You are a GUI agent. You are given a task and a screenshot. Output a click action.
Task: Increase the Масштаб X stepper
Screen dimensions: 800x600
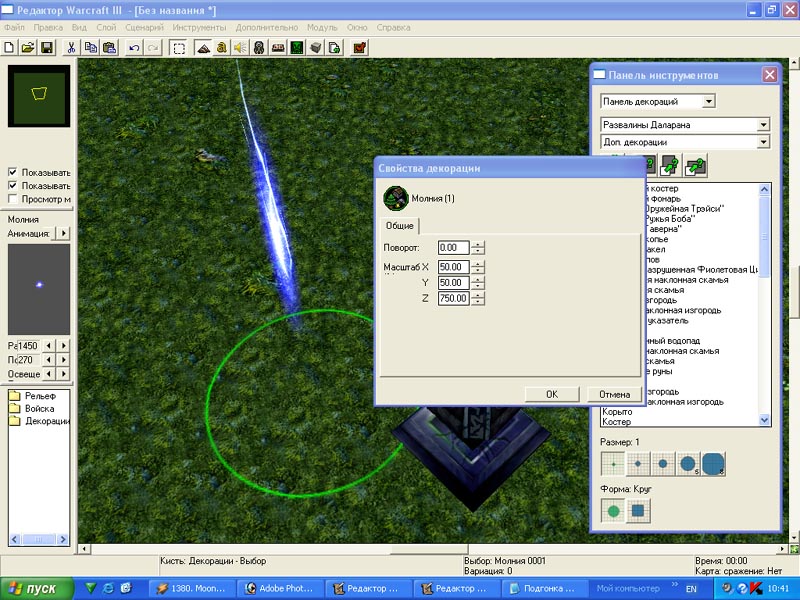tap(478, 264)
